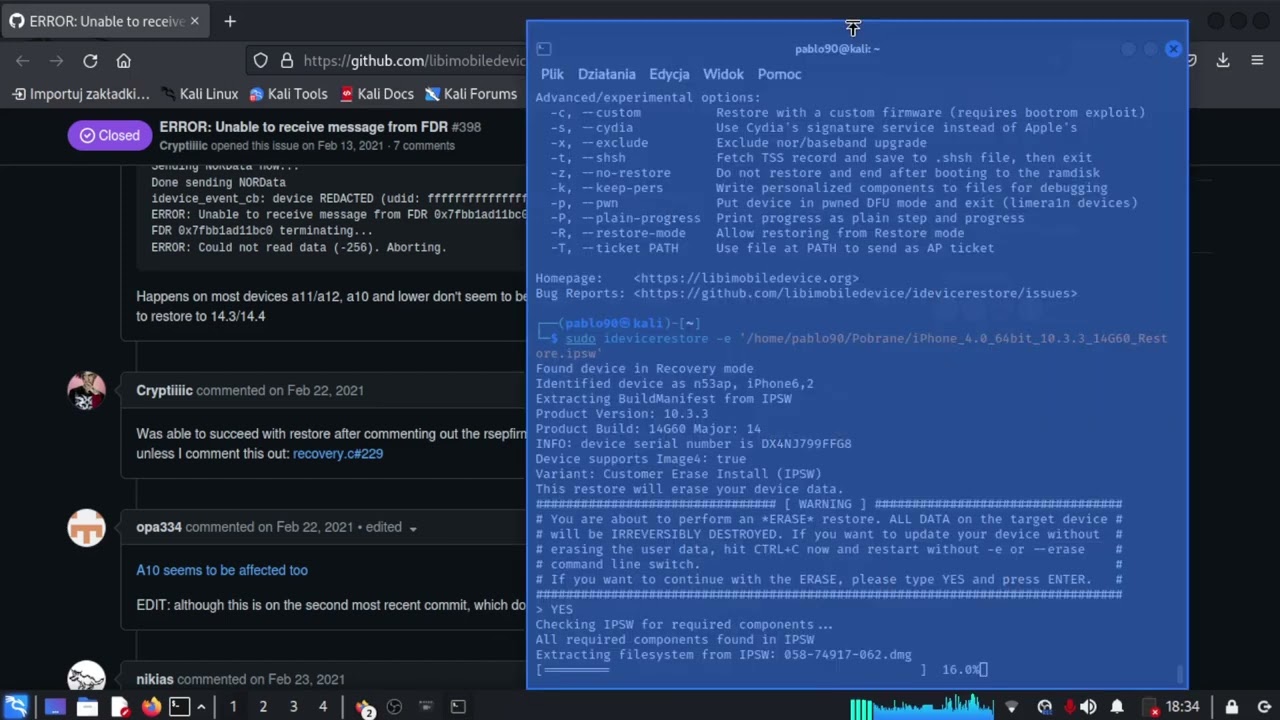
Task: Click the terminal window title-bar icon
Action: tap(543, 48)
